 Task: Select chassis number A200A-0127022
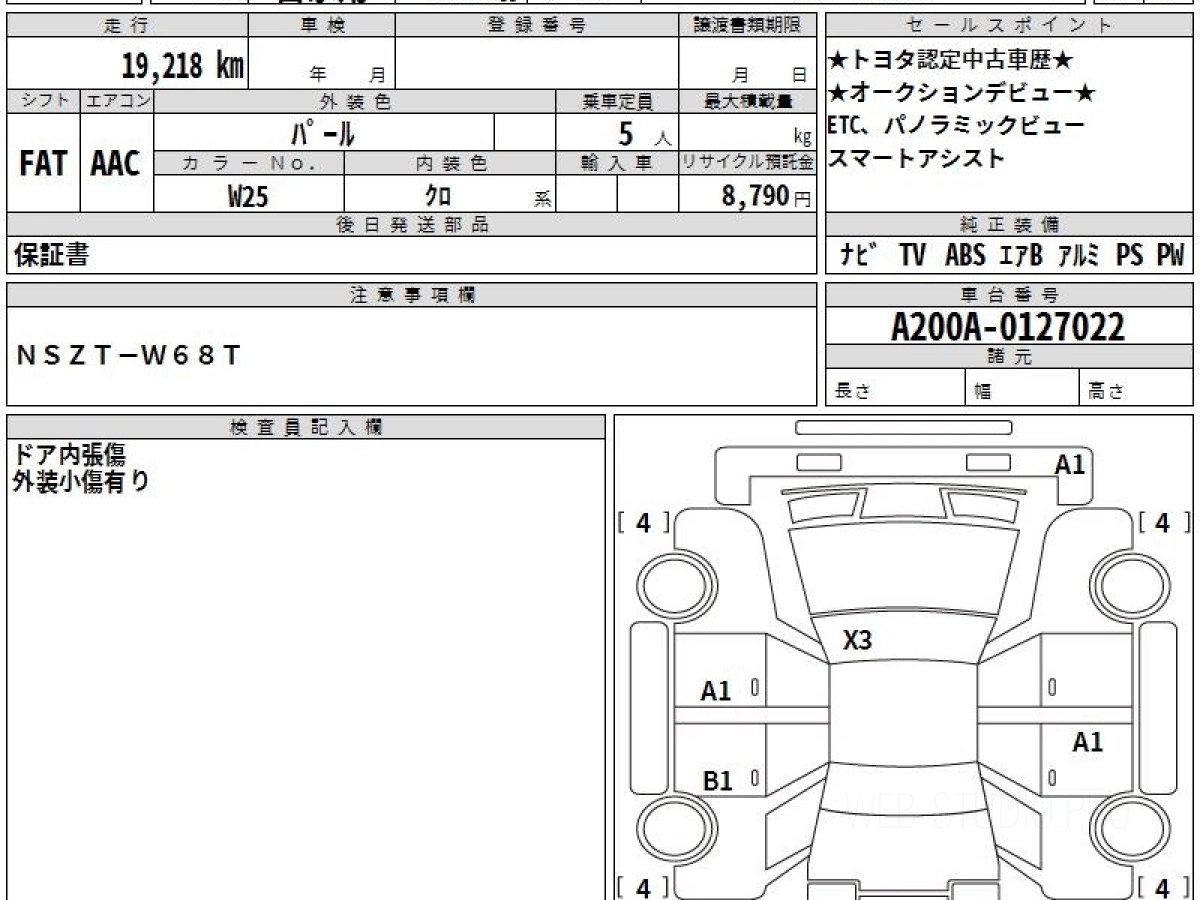point(1009,326)
